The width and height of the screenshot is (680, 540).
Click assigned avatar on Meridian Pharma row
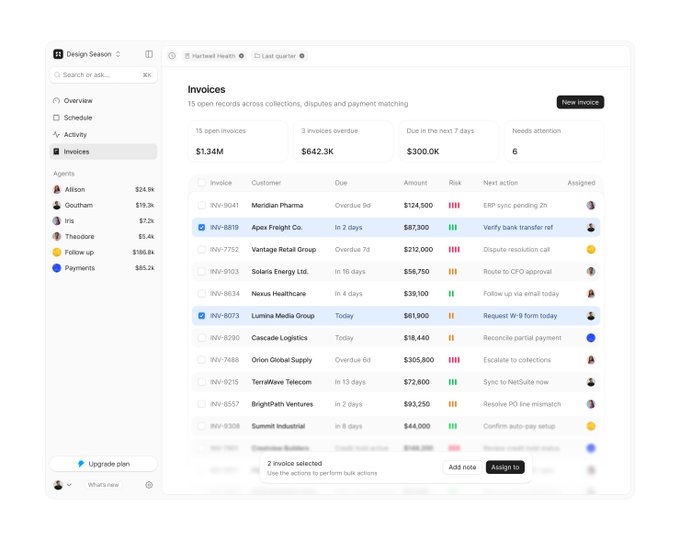coord(591,205)
